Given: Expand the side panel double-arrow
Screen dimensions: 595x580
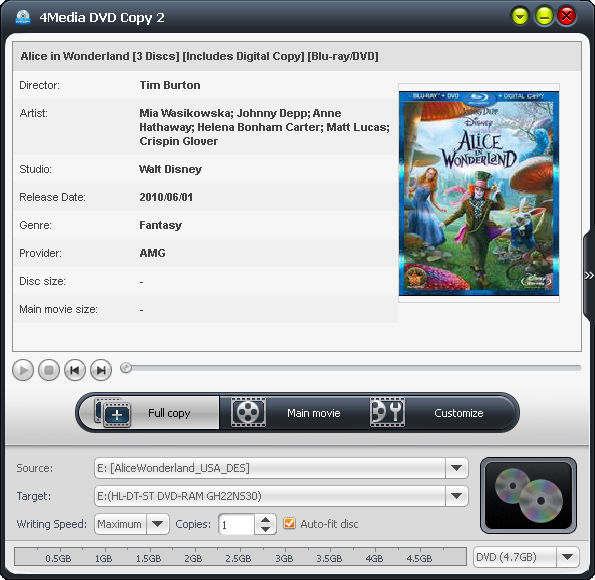Looking at the screenshot, I should [x=589, y=275].
